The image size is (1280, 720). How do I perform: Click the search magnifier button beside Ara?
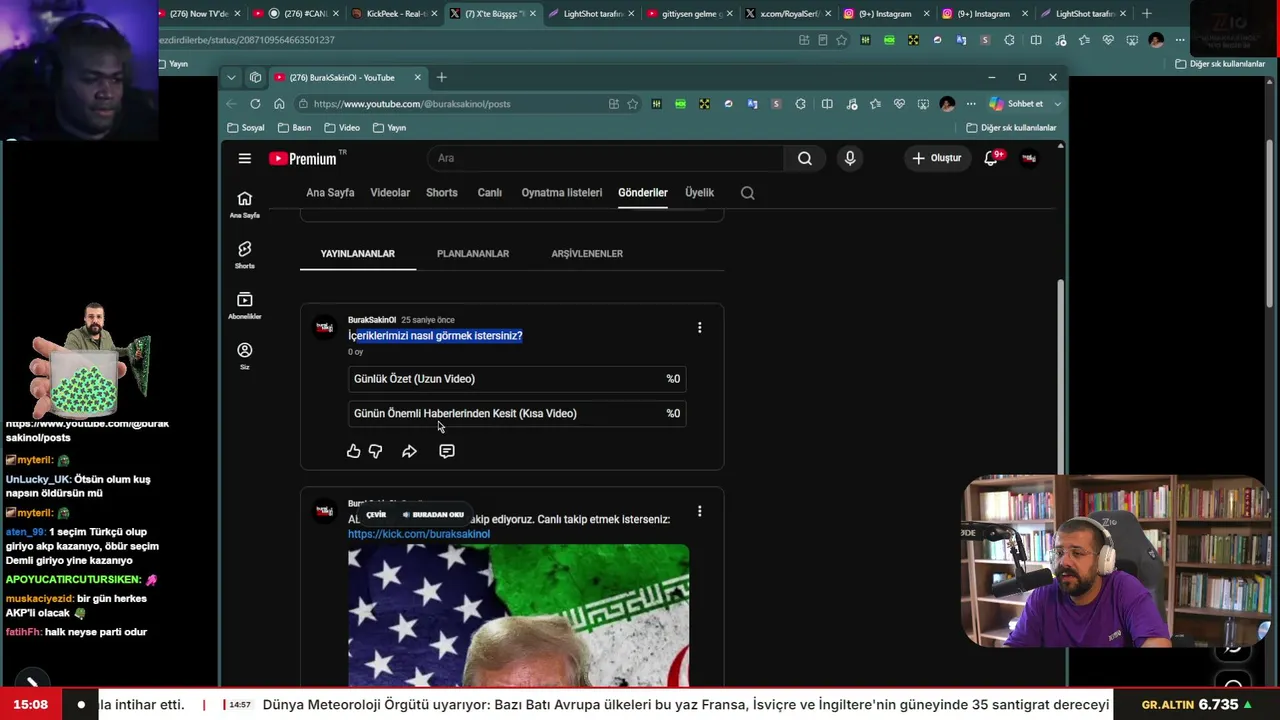pyautogui.click(x=805, y=158)
